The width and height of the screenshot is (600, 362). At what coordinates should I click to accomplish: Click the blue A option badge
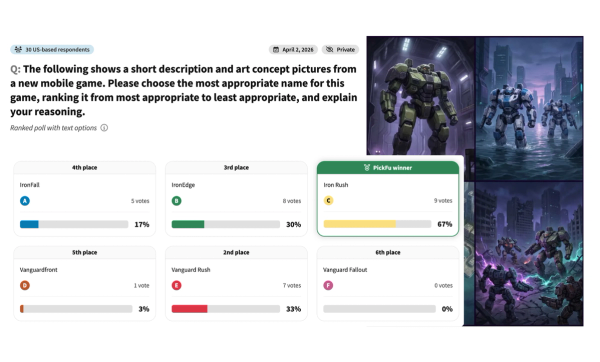pyautogui.click(x=25, y=201)
